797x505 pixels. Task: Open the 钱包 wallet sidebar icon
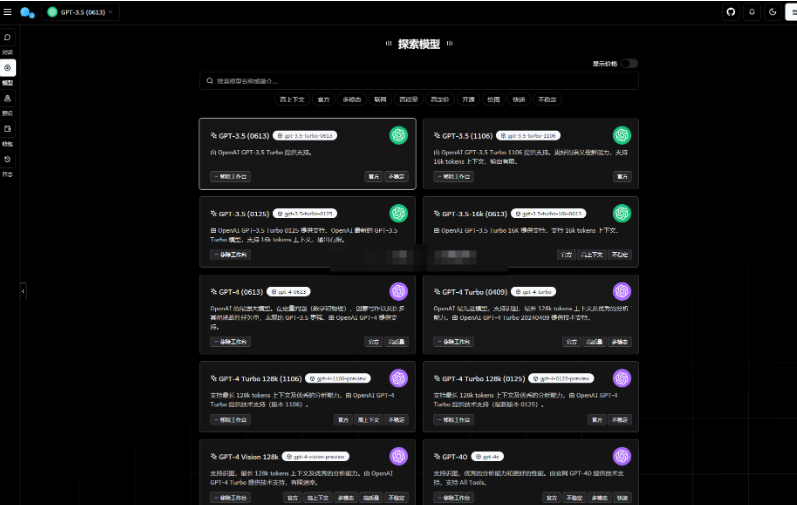[8, 129]
